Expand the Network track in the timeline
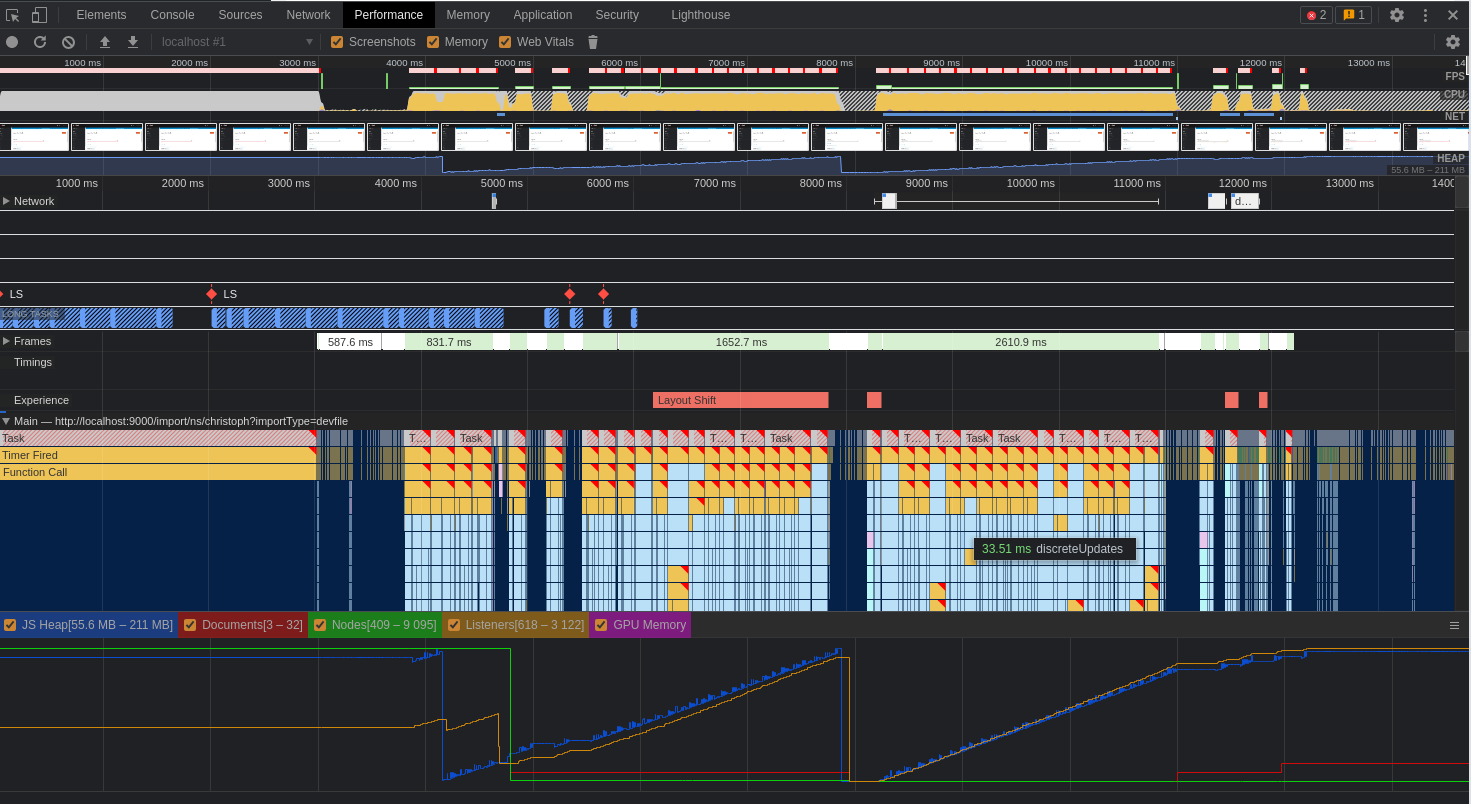The height and width of the screenshot is (804, 1471). 6,201
